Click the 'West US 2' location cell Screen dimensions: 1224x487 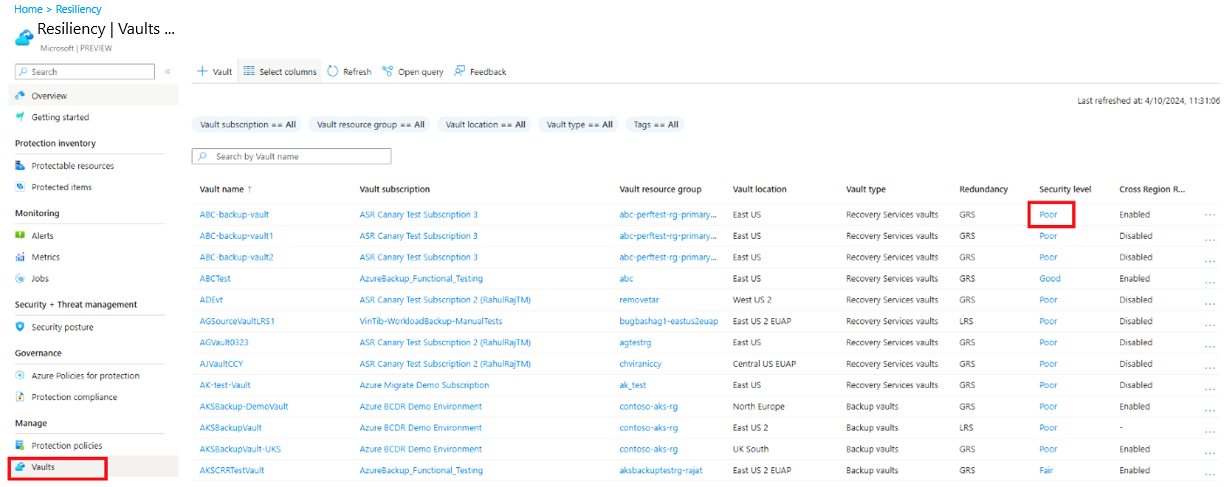752,300
